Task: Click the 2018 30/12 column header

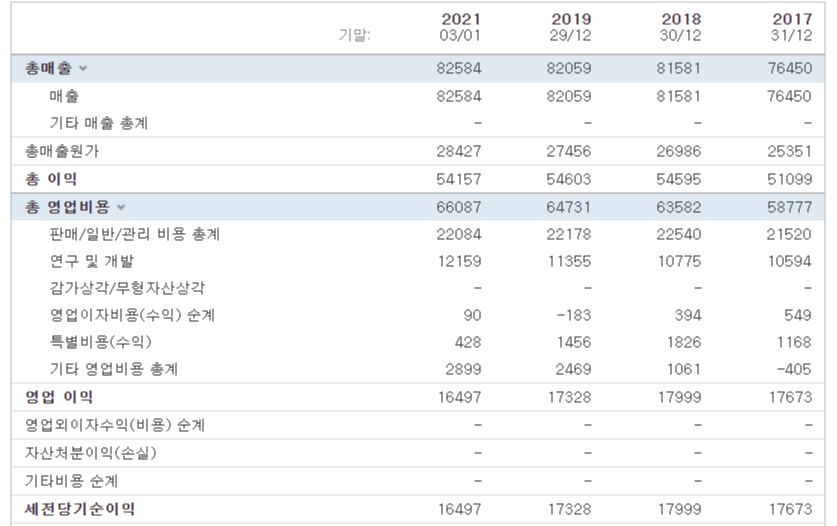Action: pyautogui.click(x=681, y=27)
